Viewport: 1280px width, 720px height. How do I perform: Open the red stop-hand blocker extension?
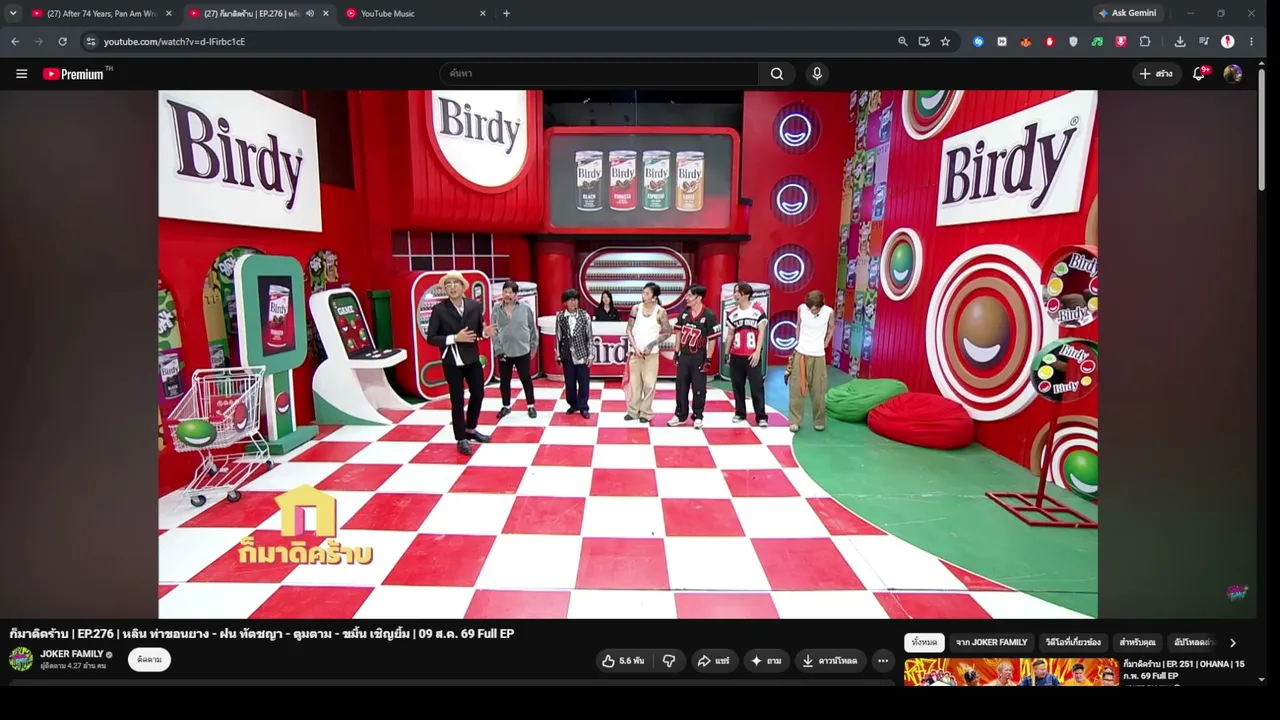point(1050,42)
